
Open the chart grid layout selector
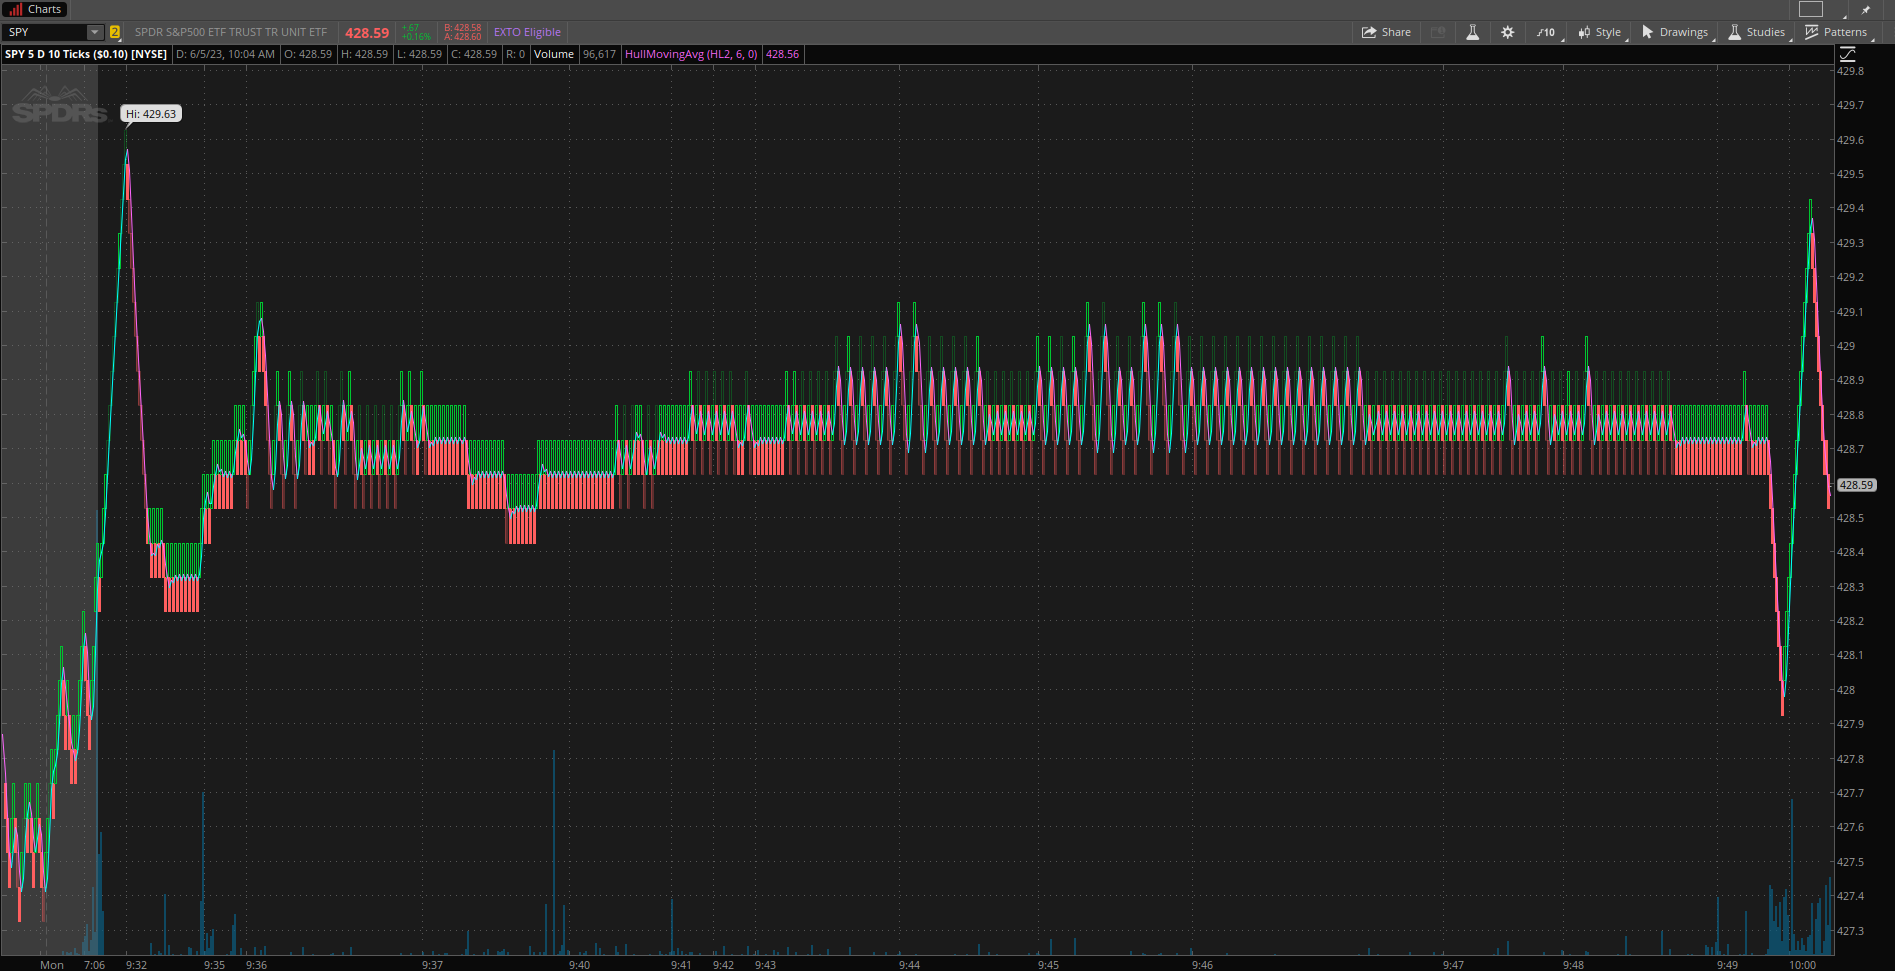pyautogui.click(x=1811, y=9)
